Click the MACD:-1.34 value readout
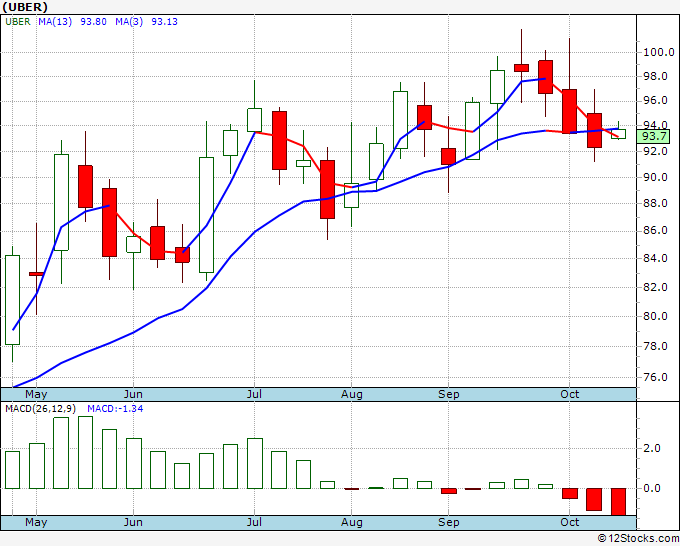 click(115, 409)
